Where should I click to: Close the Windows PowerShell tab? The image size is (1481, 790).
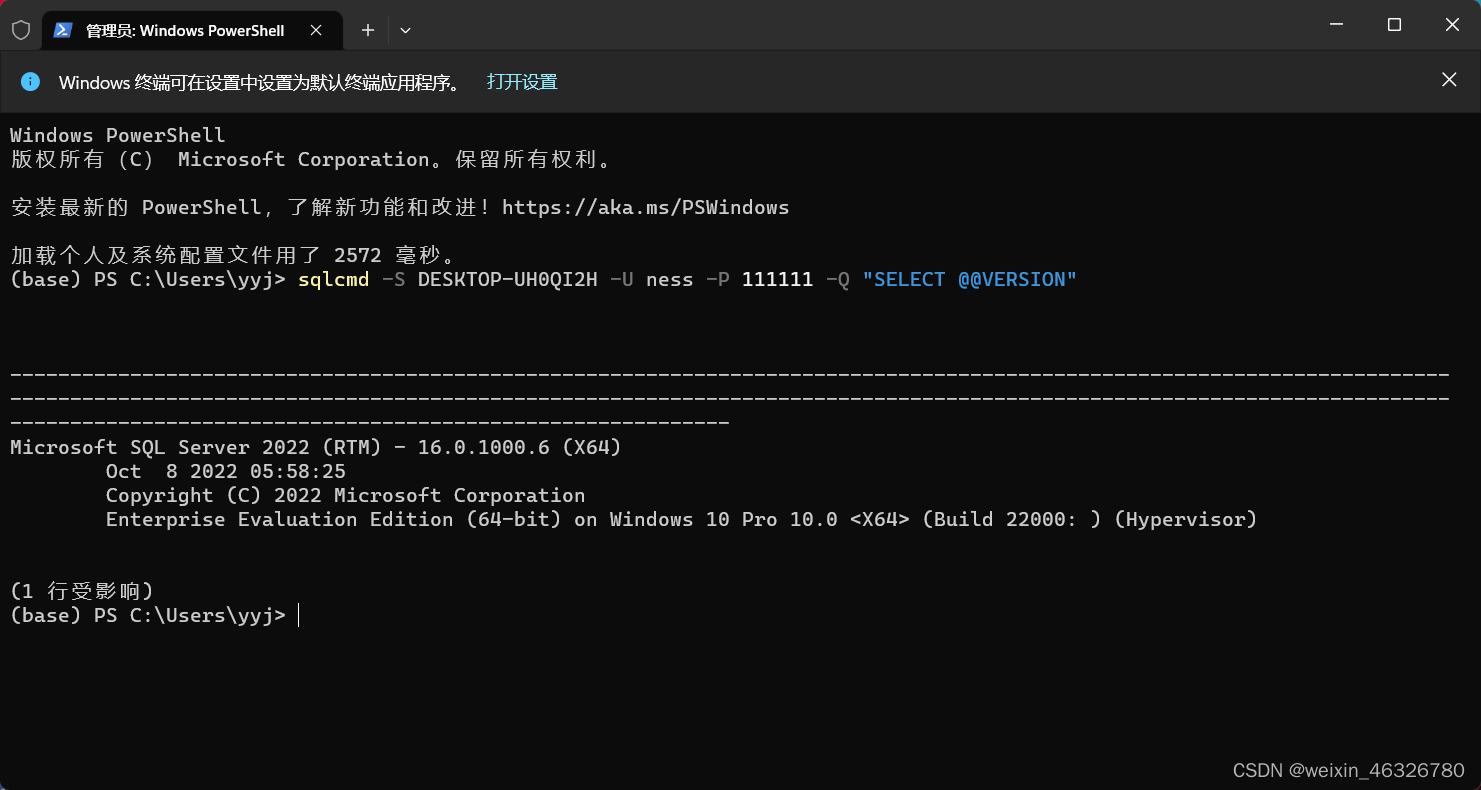[316, 30]
